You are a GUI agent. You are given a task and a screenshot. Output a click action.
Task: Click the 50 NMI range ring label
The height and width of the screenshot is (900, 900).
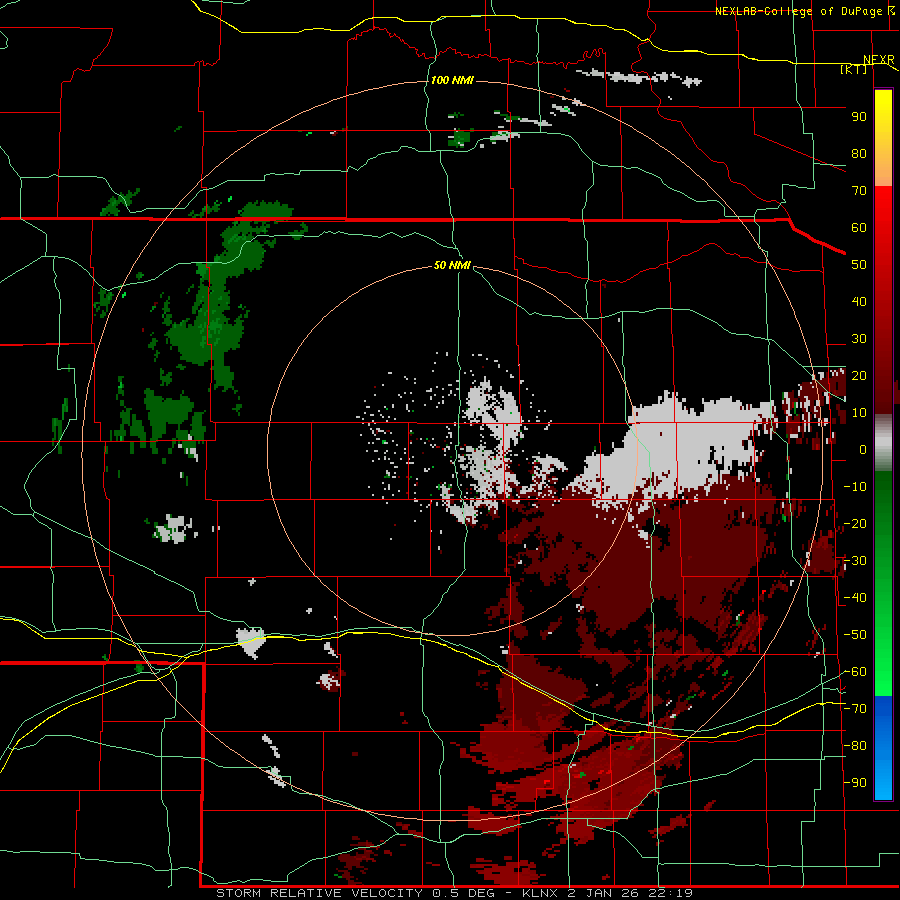(452, 265)
